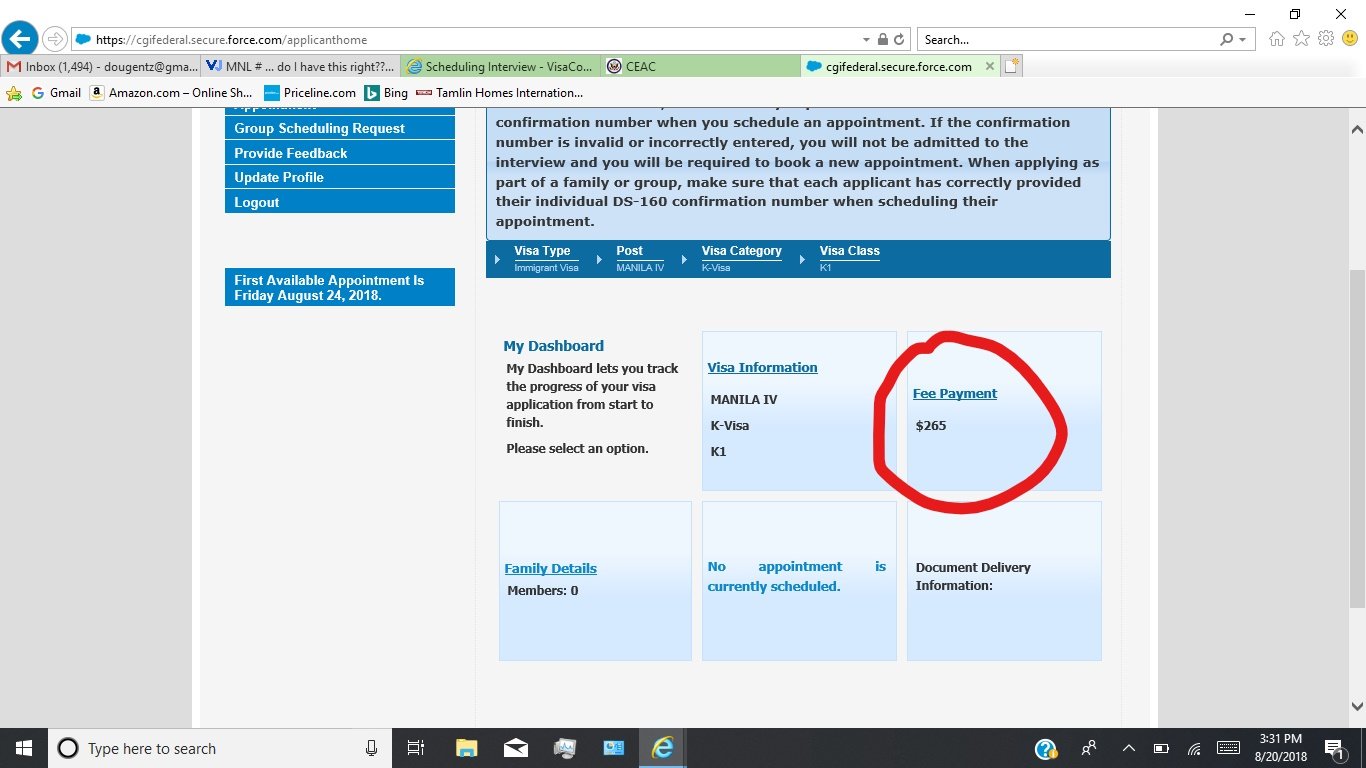Close the cgifederal.secure.force.com tab
The image size is (1366, 768).
[x=990, y=66]
